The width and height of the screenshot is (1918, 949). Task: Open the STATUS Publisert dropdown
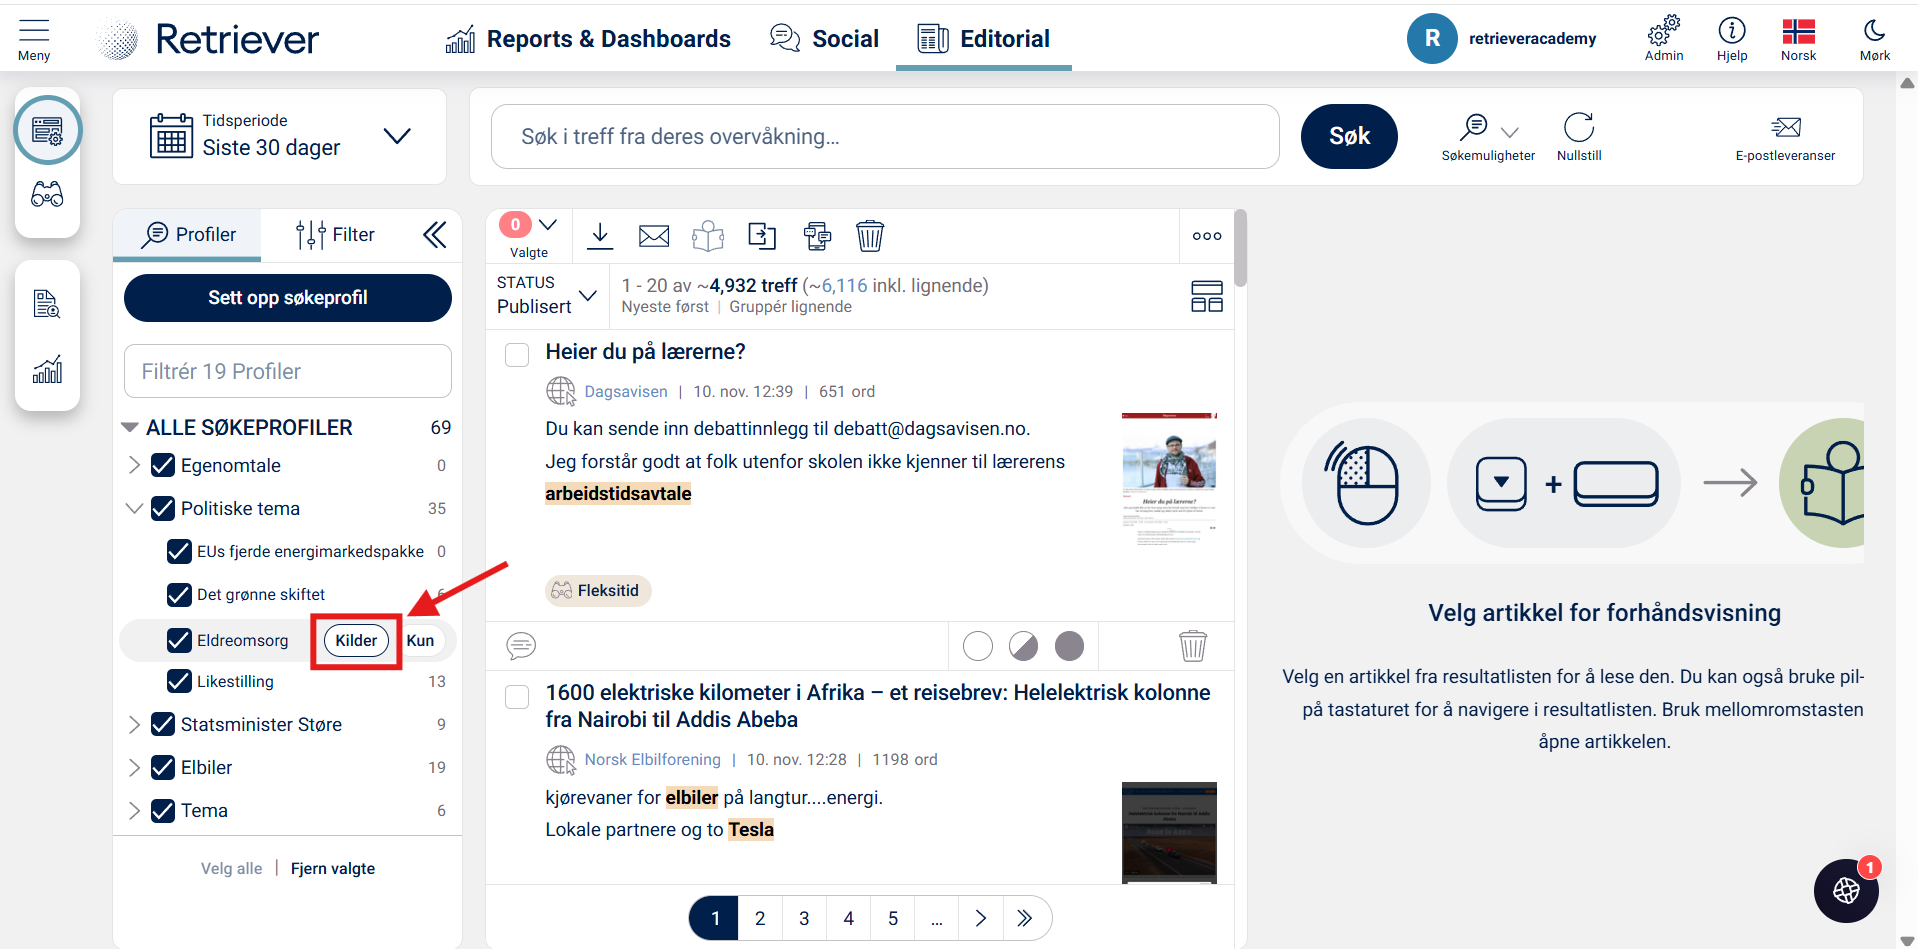(x=547, y=296)
